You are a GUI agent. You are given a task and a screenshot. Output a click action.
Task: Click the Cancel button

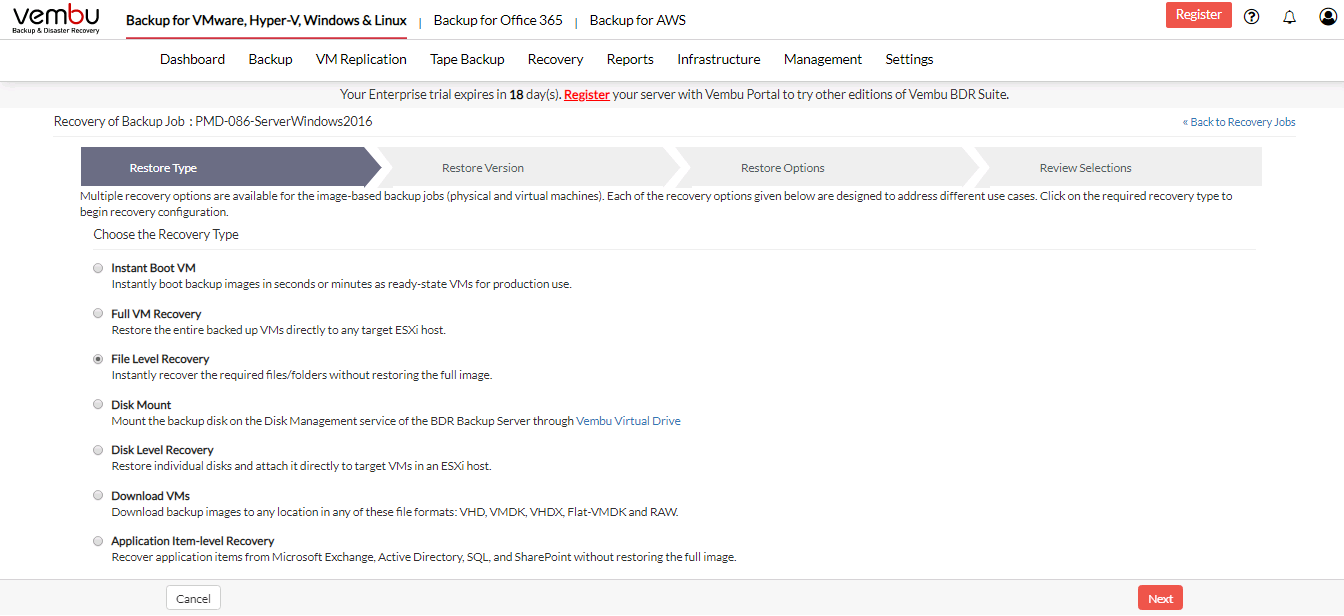click(193, 598)
